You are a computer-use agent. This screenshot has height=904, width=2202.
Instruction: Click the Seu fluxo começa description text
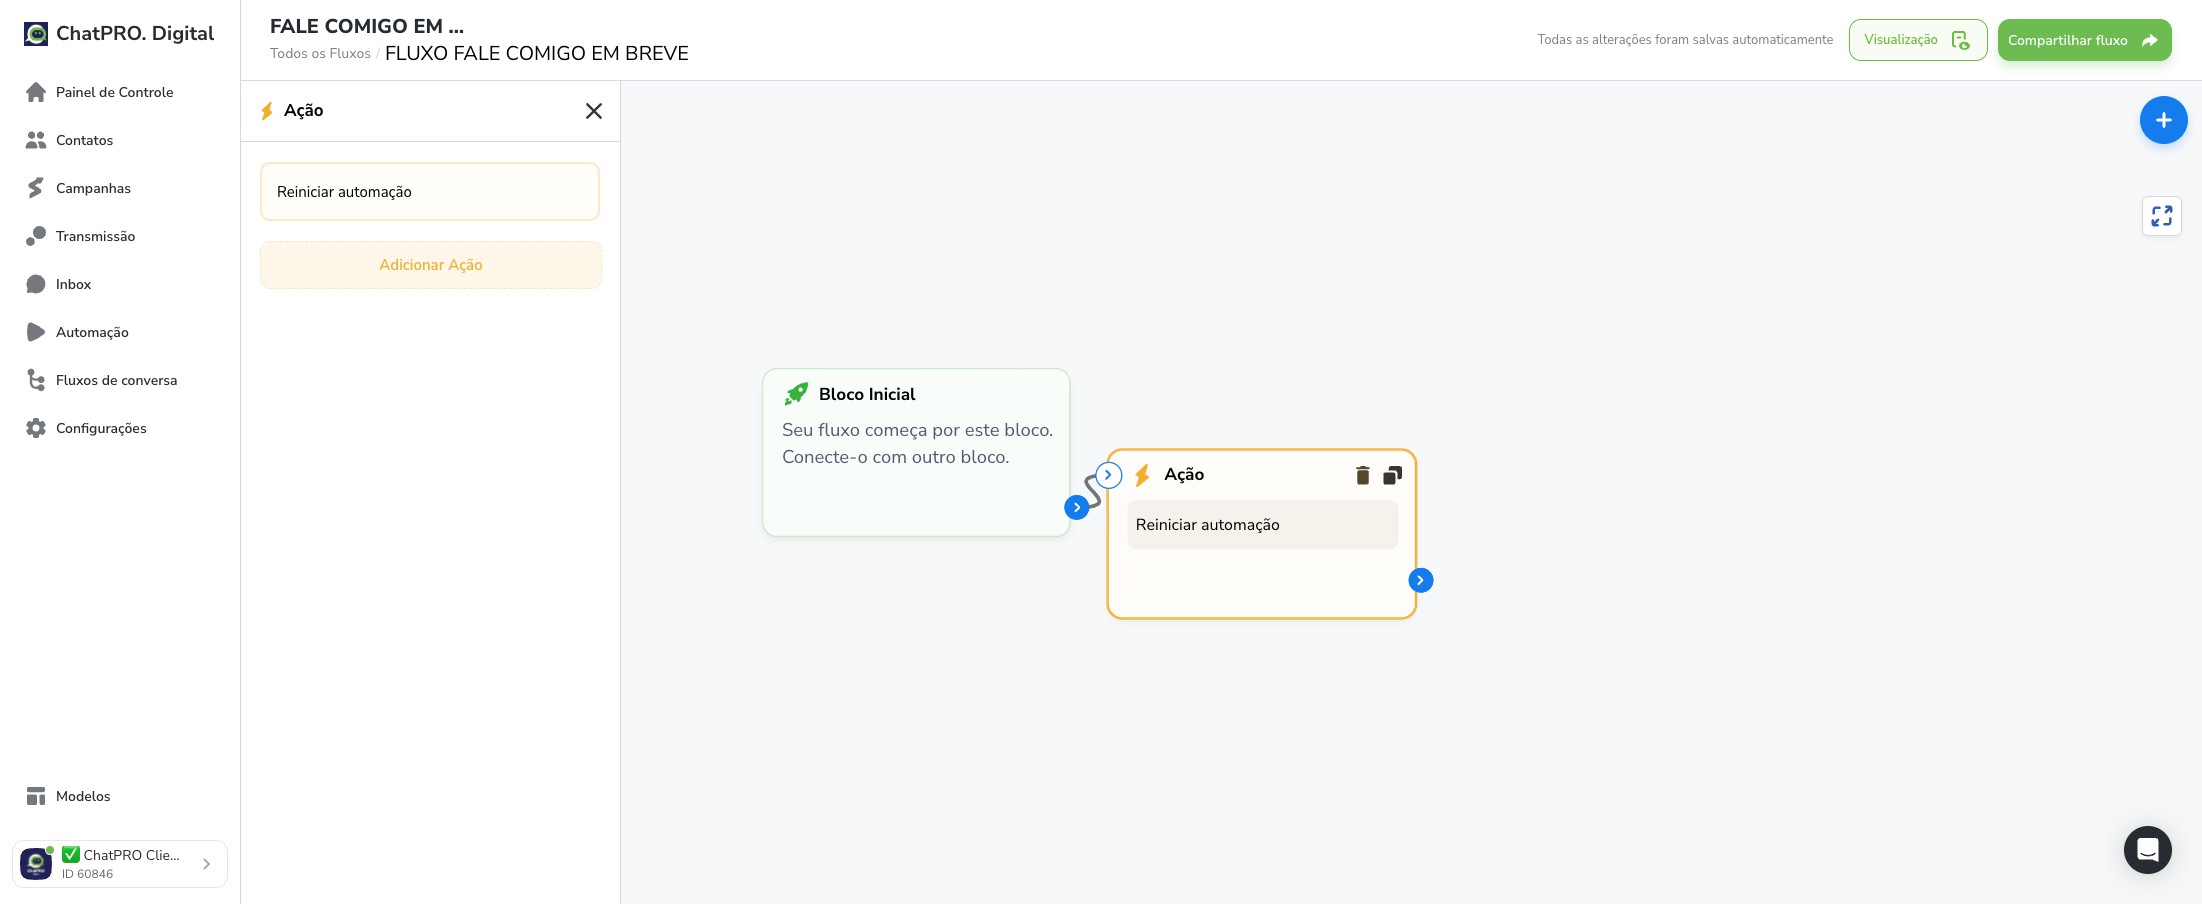coord(917,443)
